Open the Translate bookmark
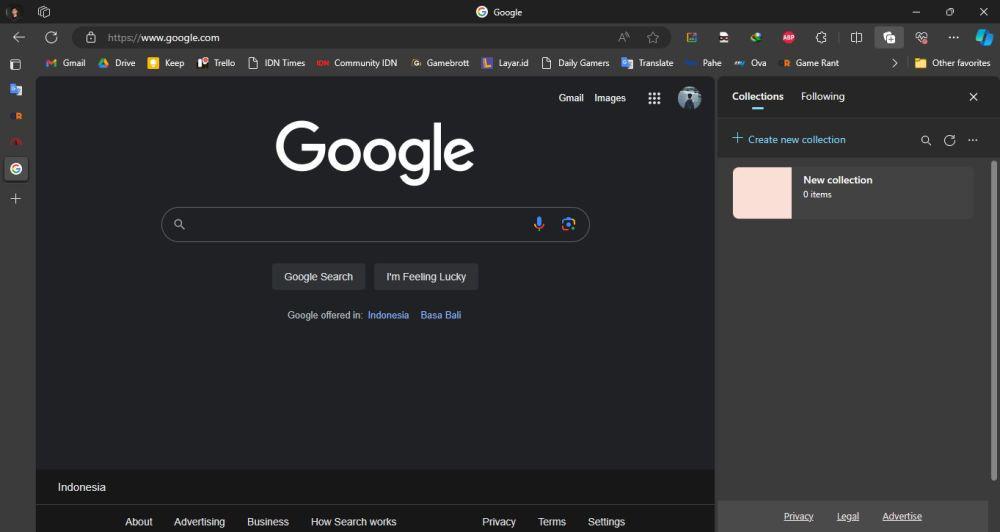The image size is (1000, 532). [647, 63]
